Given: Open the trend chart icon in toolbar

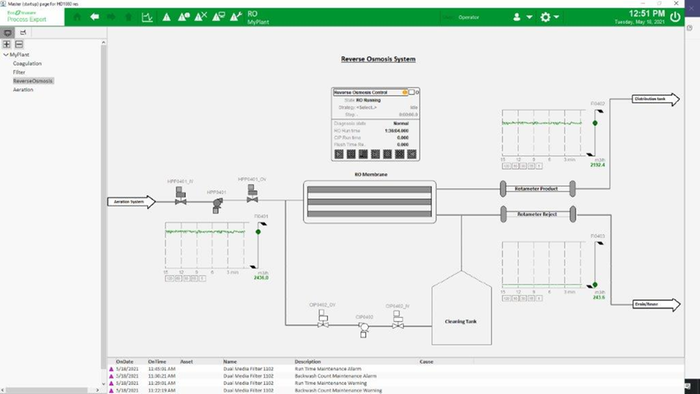Looking at the screenshot, I should click(x=147, y=17).
